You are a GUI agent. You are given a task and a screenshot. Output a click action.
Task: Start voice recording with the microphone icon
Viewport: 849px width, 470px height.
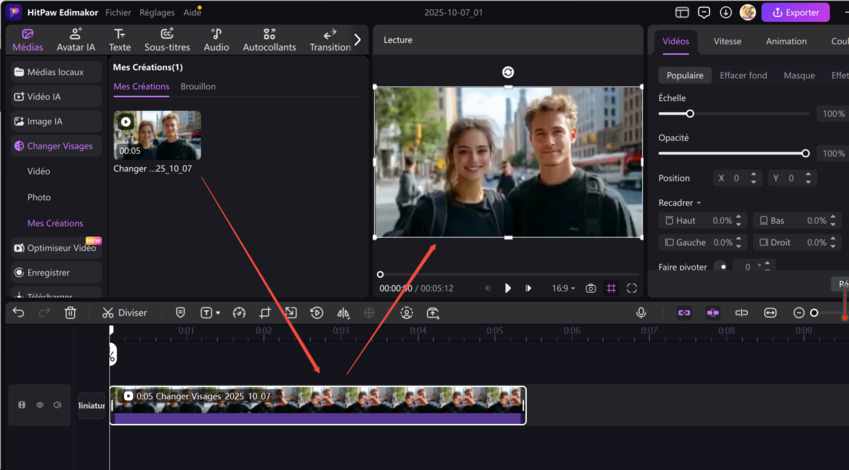tap(641, 313)
